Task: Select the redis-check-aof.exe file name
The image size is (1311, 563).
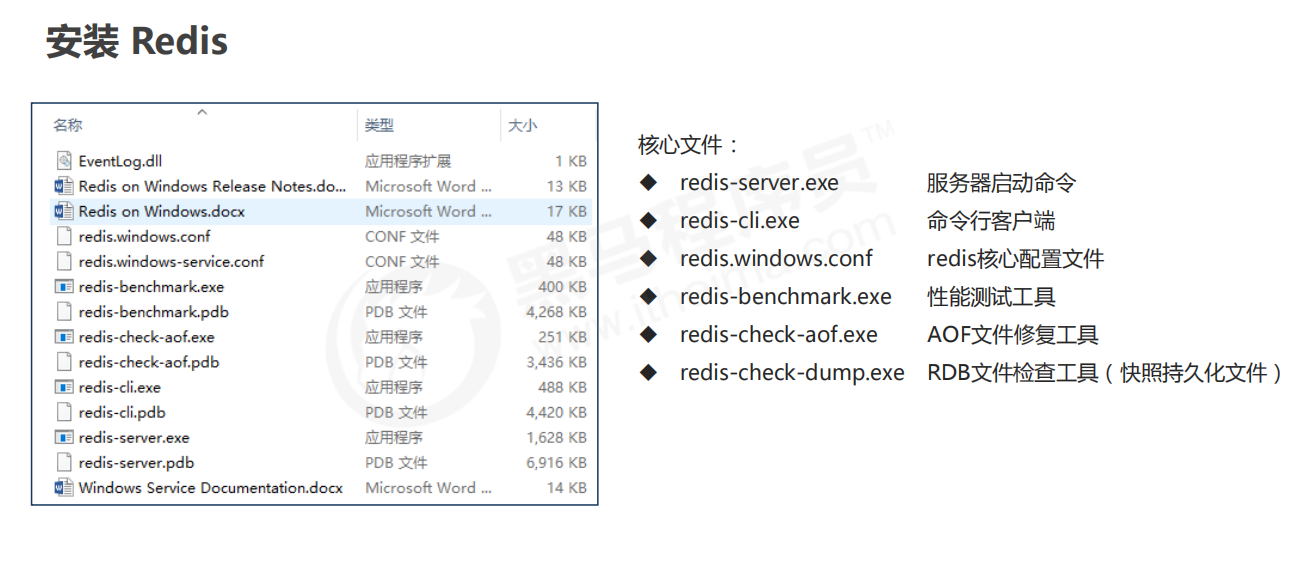Action: (147, 337)
